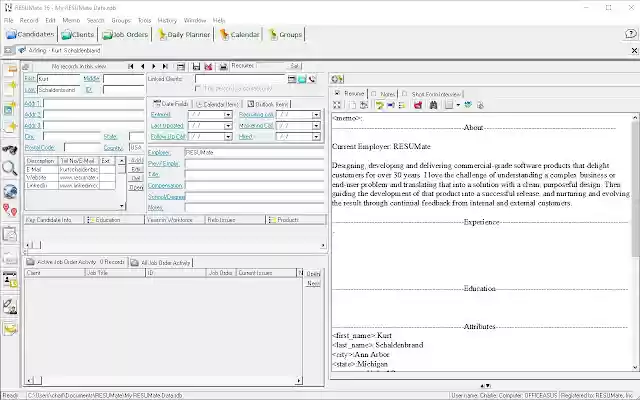The width and height of the screenshot is (640, 400).
Task: Open the Record menu
Action: point(29,20)
